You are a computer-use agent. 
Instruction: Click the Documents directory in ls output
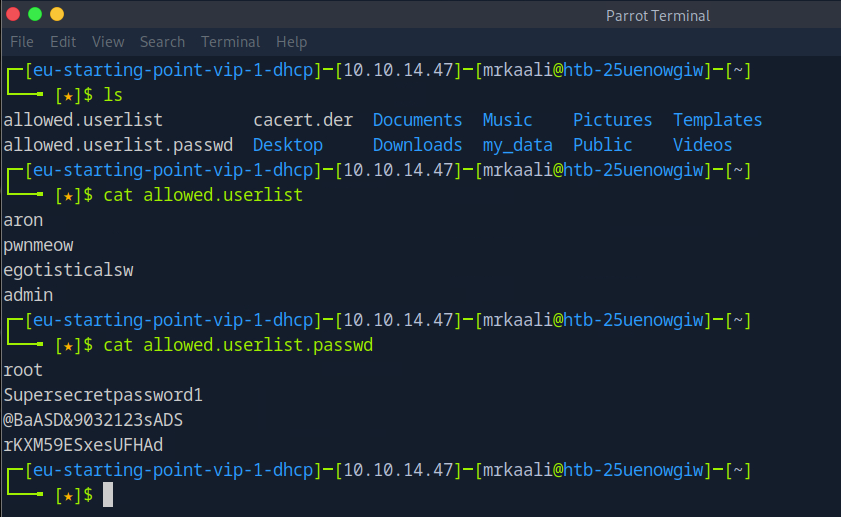pyautogui.click(x=417, y=120)
